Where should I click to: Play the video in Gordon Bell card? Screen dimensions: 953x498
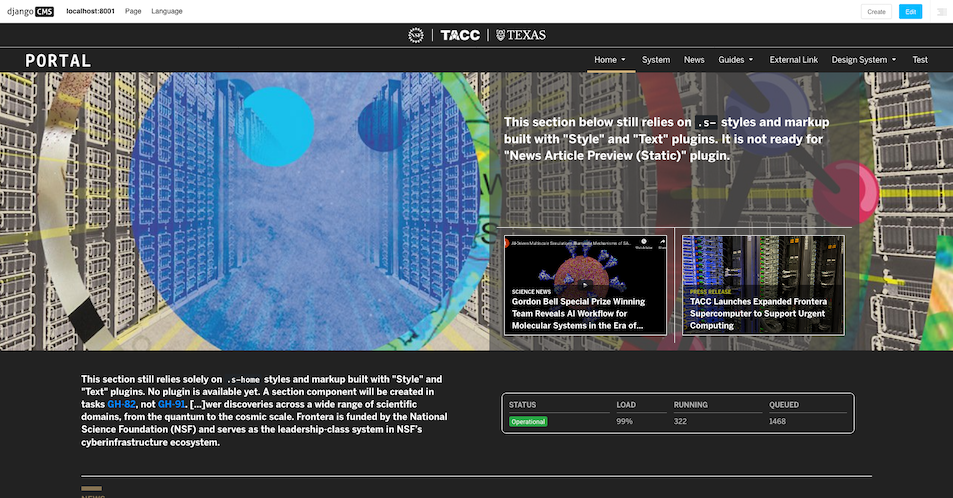585,285
